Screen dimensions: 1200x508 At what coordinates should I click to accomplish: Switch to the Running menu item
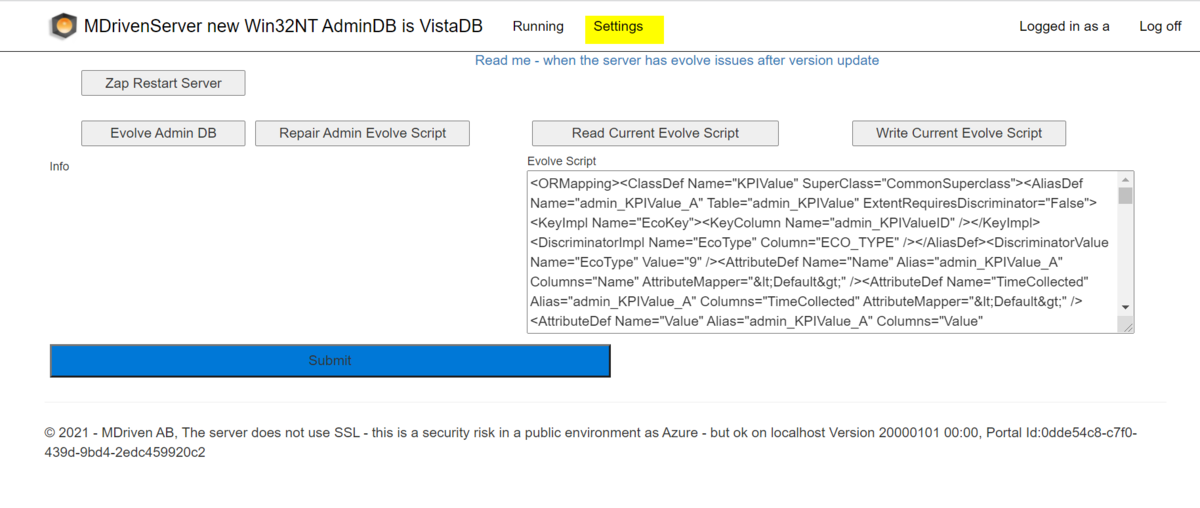[538, 27]
